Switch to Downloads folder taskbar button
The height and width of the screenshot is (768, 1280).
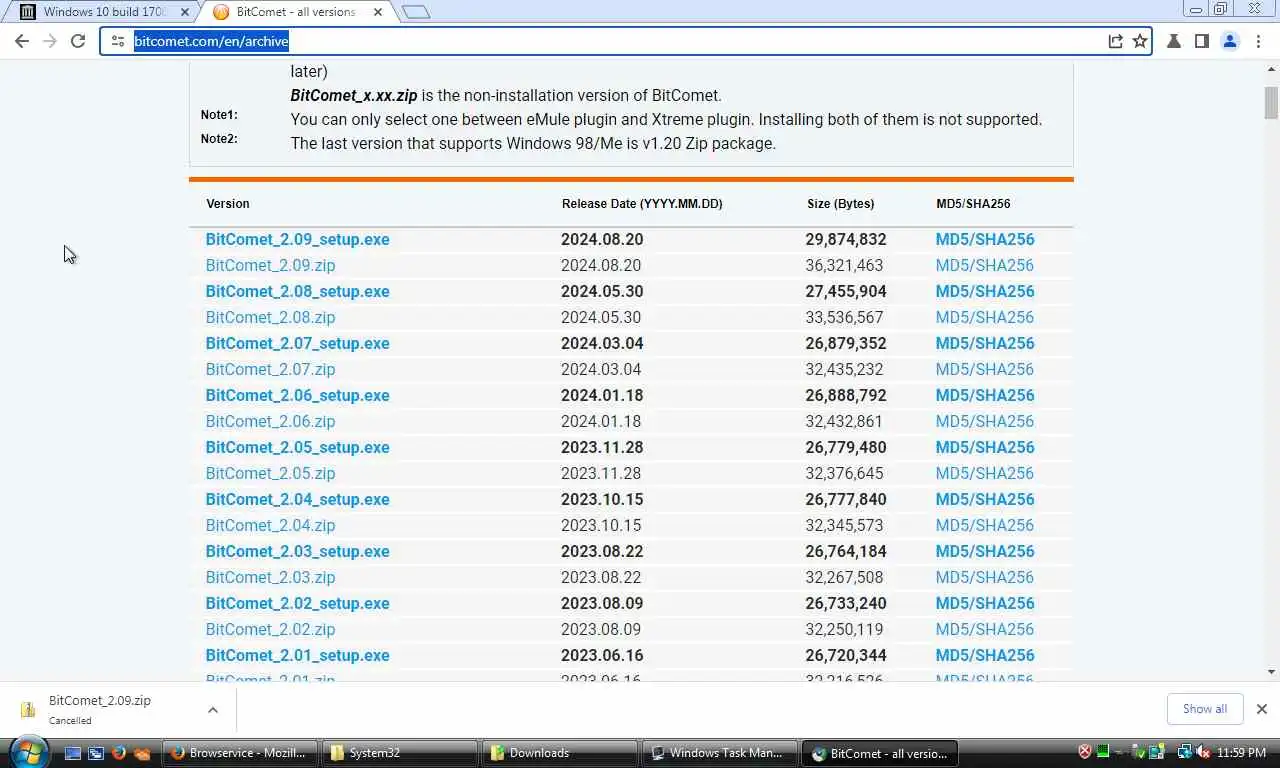pos(561,753)
